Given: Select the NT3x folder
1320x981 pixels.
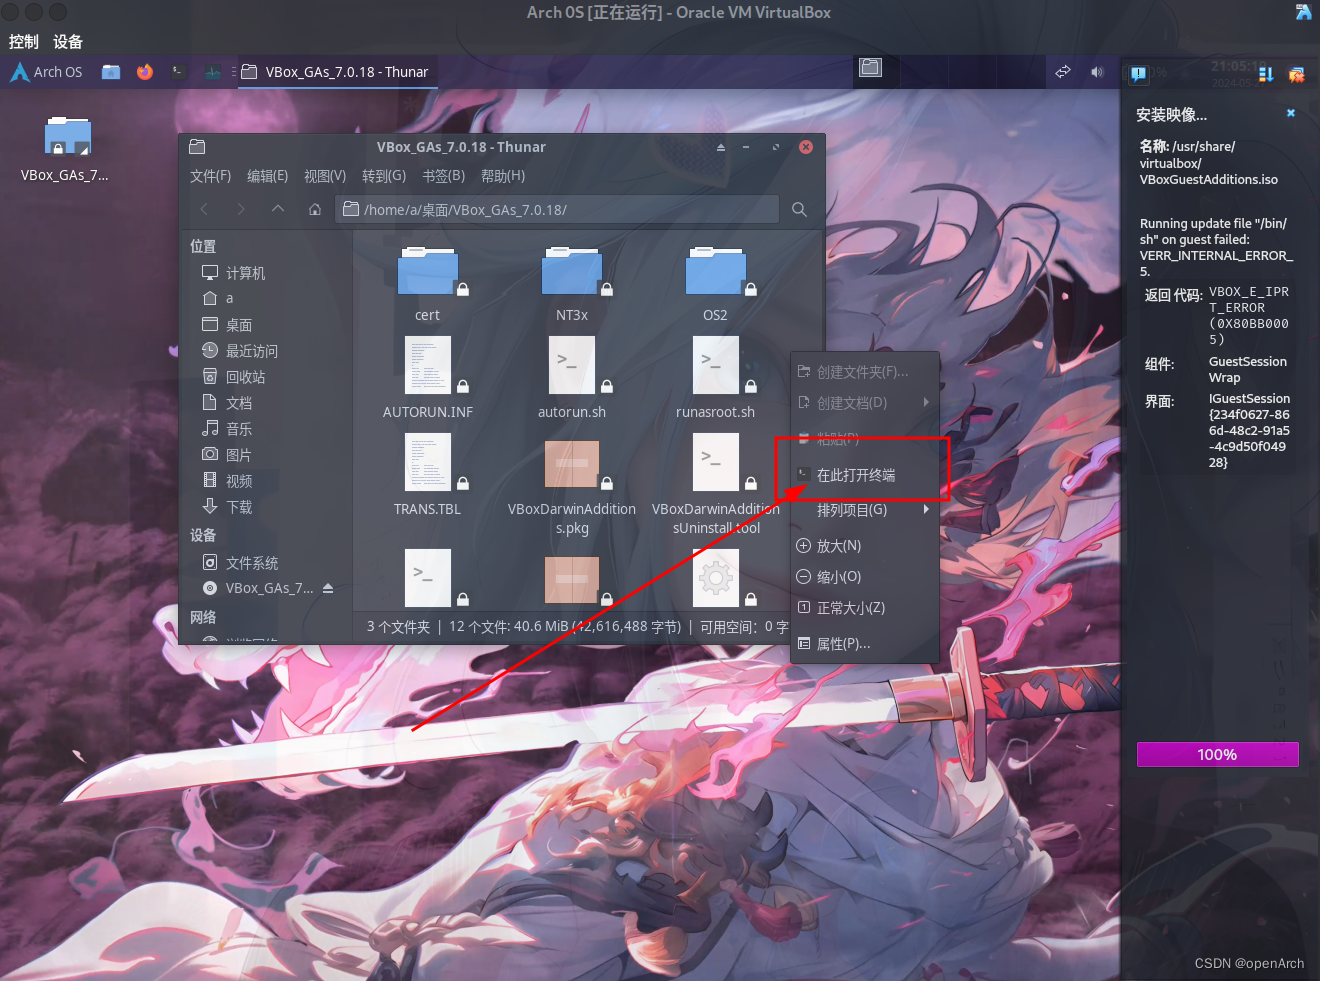Looking at the screenshot, I should 572,284.
